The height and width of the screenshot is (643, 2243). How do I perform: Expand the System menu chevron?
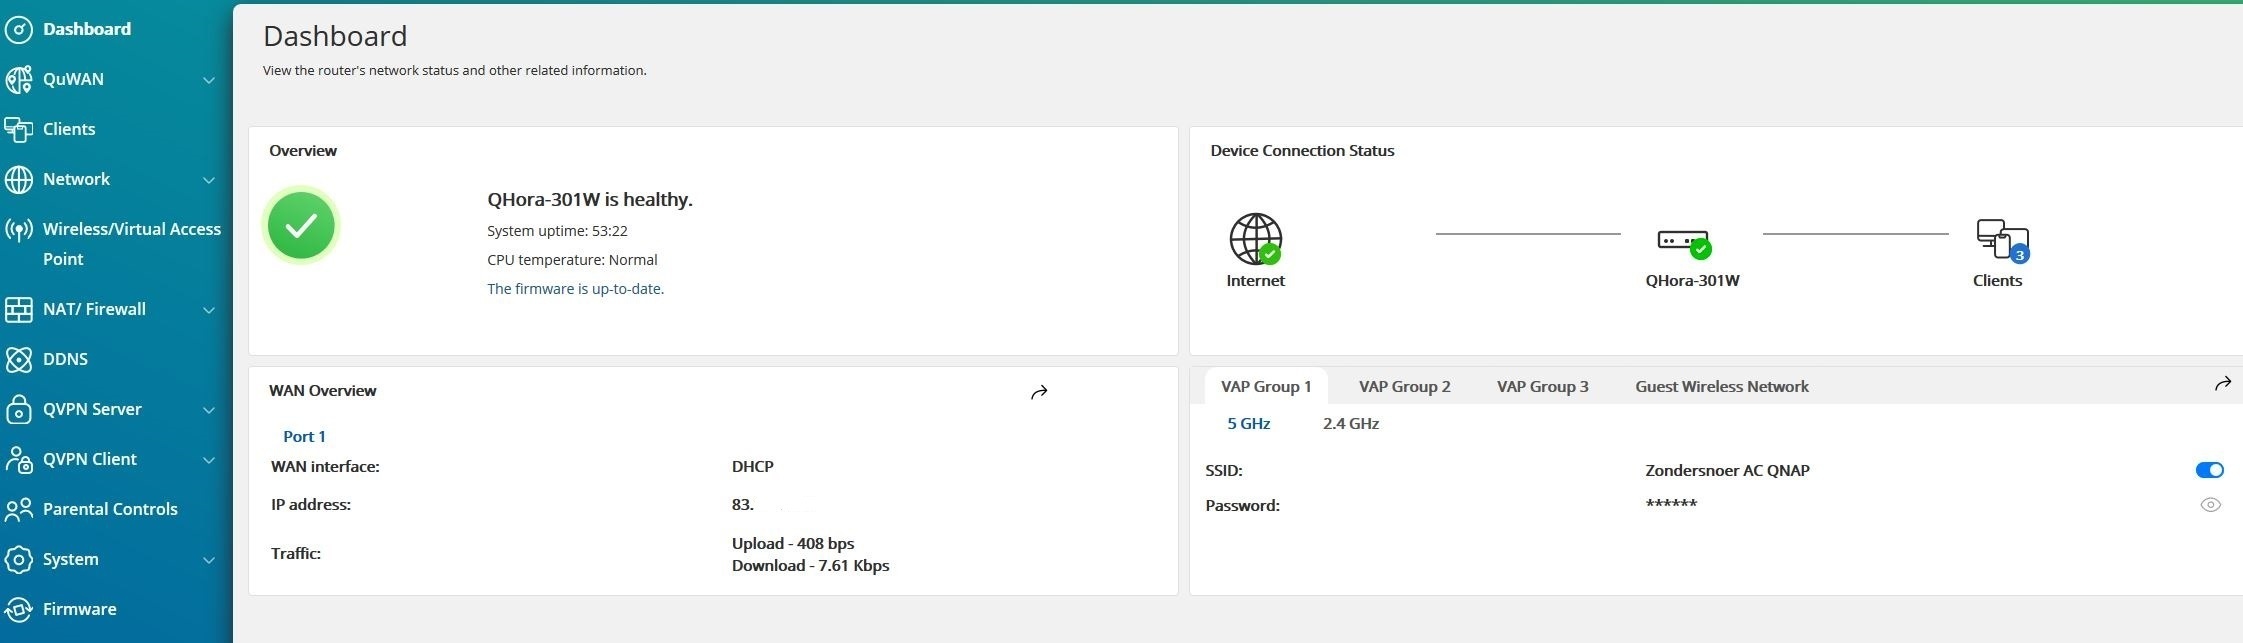point(209,560)
